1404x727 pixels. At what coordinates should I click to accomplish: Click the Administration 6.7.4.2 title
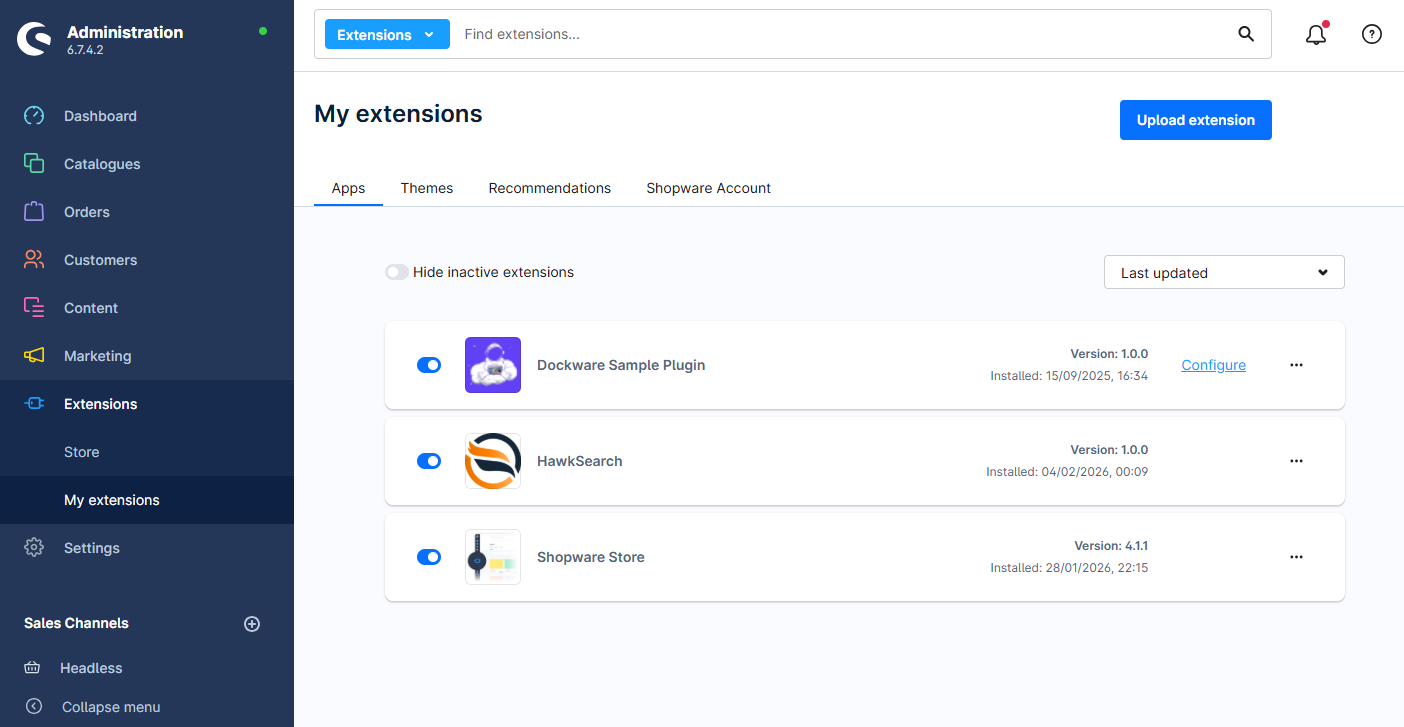[125, 39]
